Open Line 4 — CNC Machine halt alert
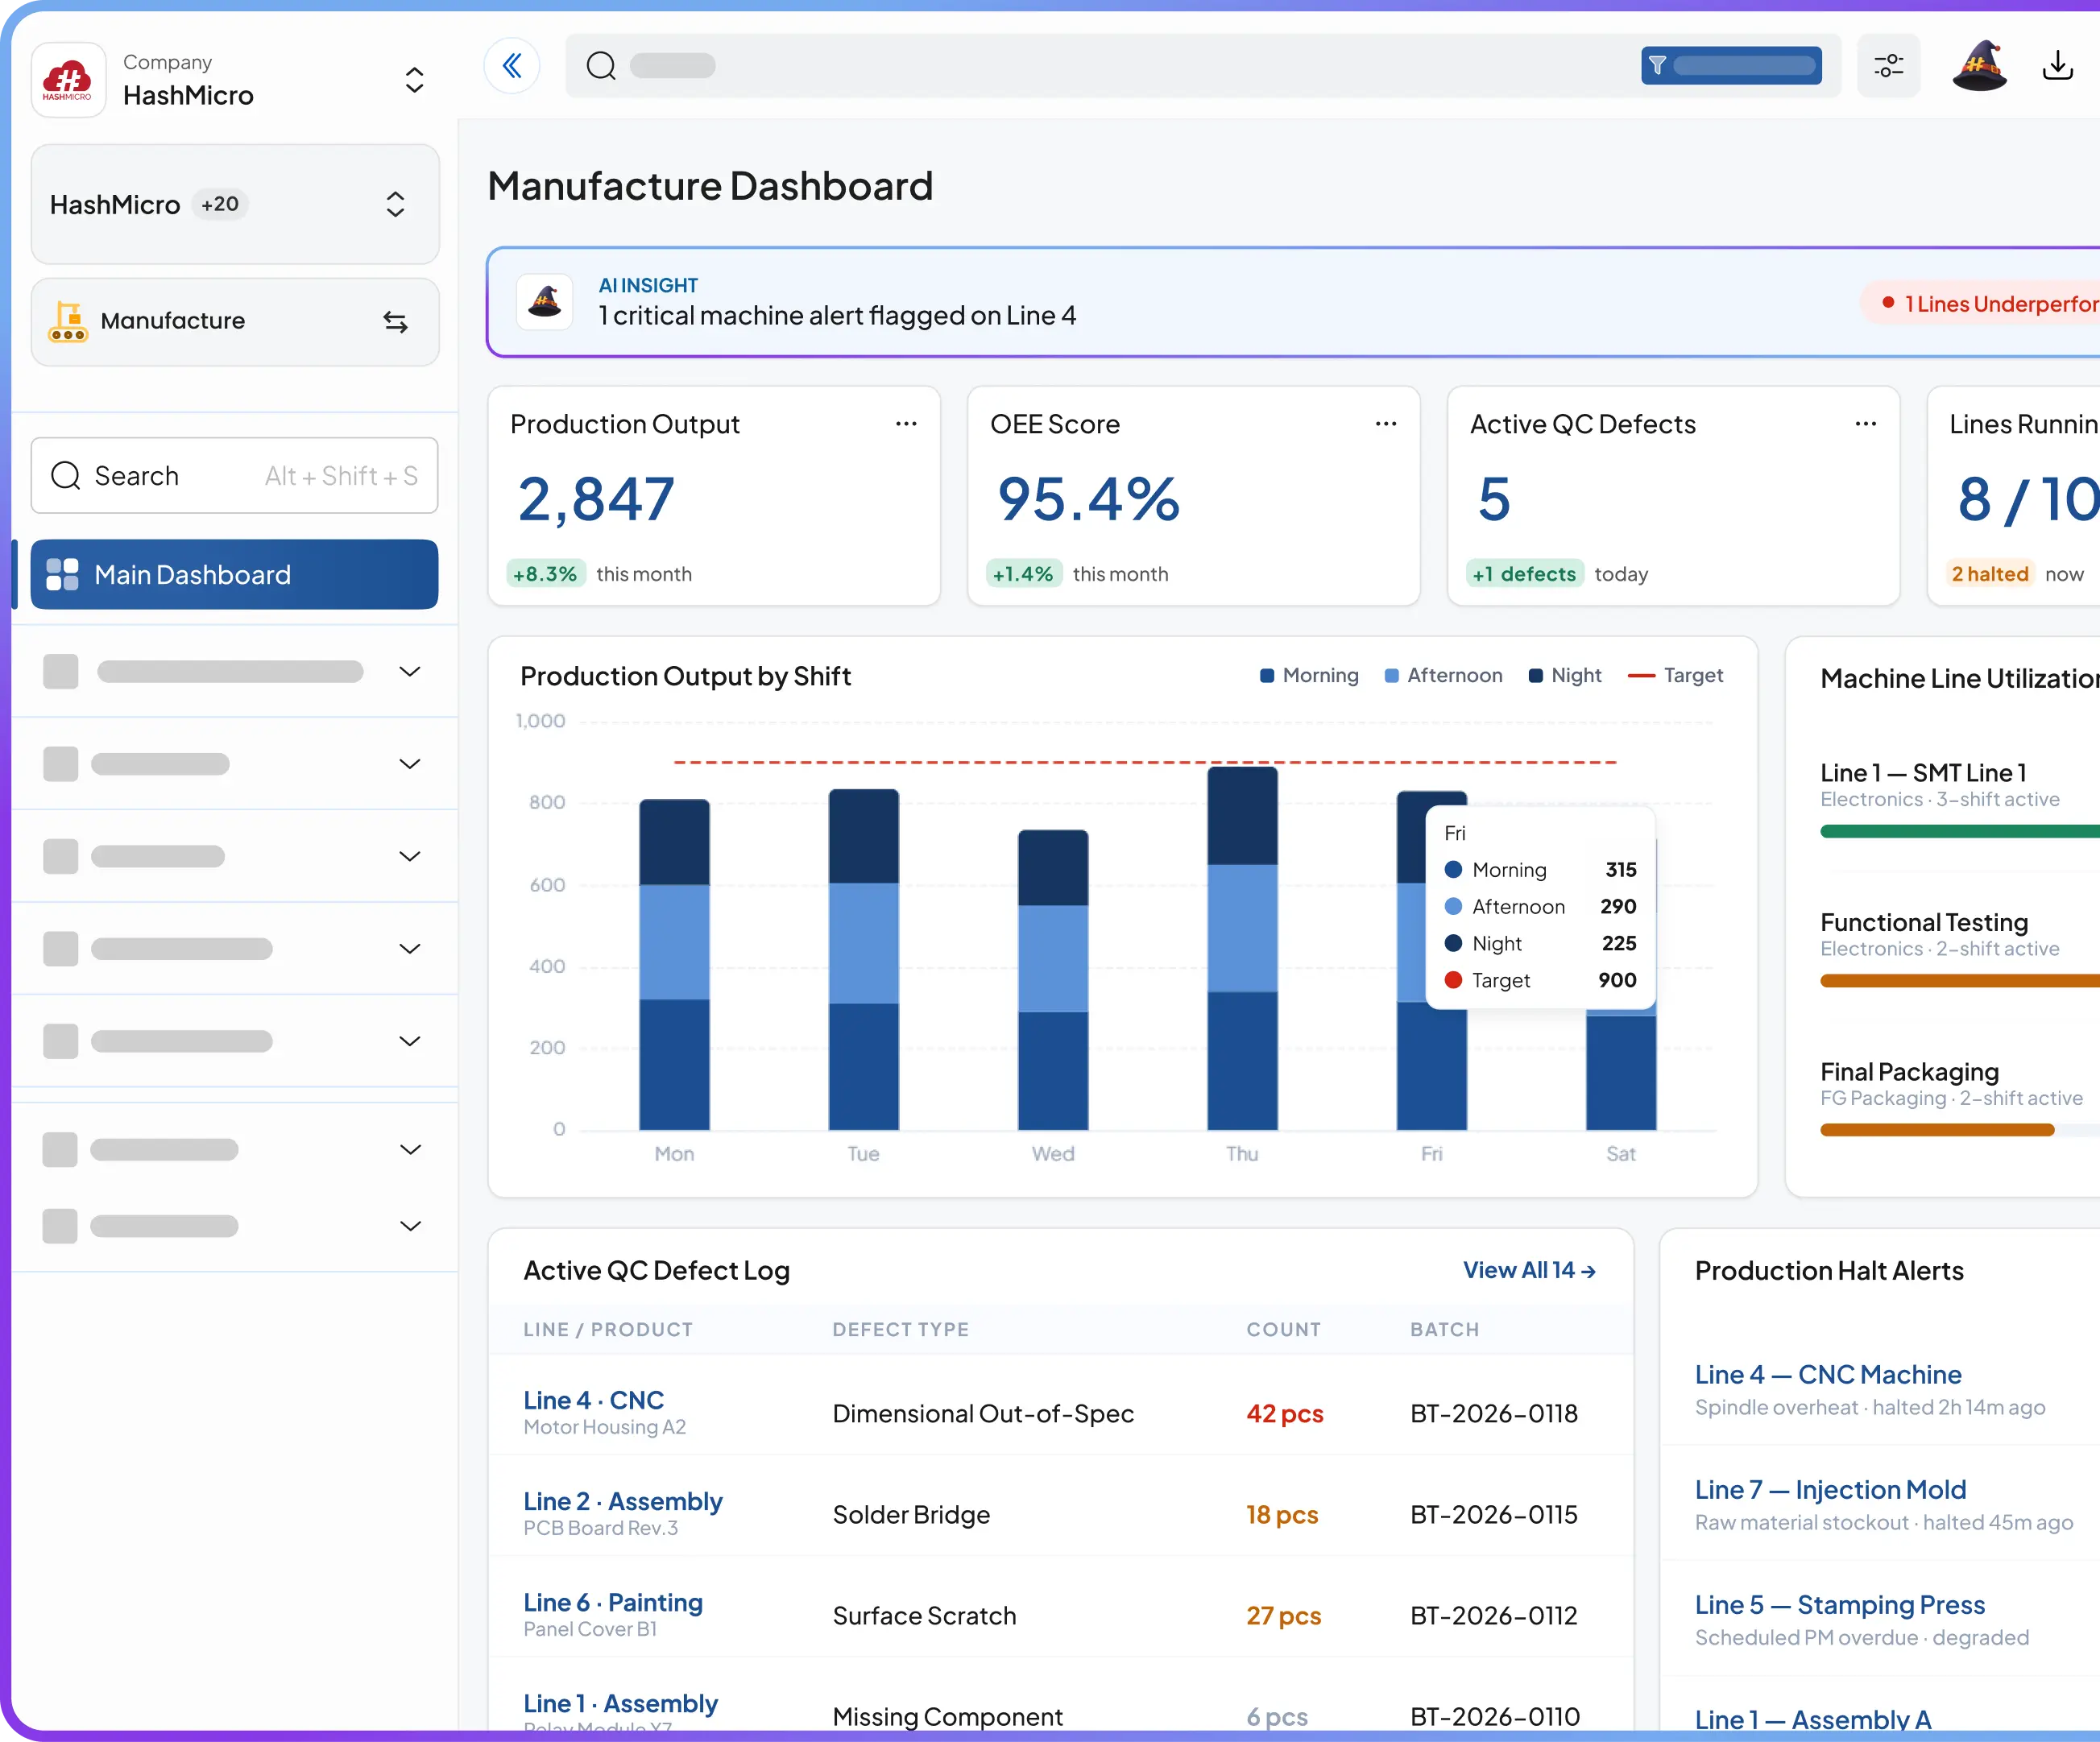 pyautogui.click(x=1828, y=1374)
